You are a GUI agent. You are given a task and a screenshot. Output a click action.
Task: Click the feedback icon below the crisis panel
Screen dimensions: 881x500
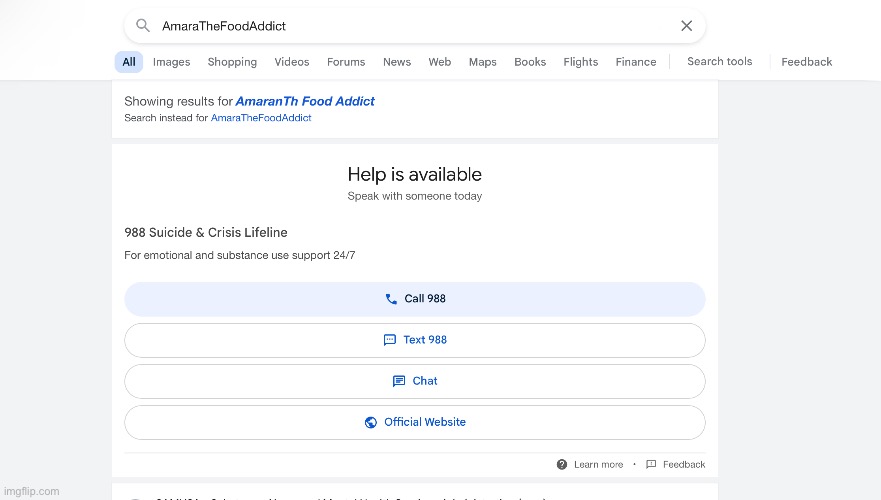651,464
